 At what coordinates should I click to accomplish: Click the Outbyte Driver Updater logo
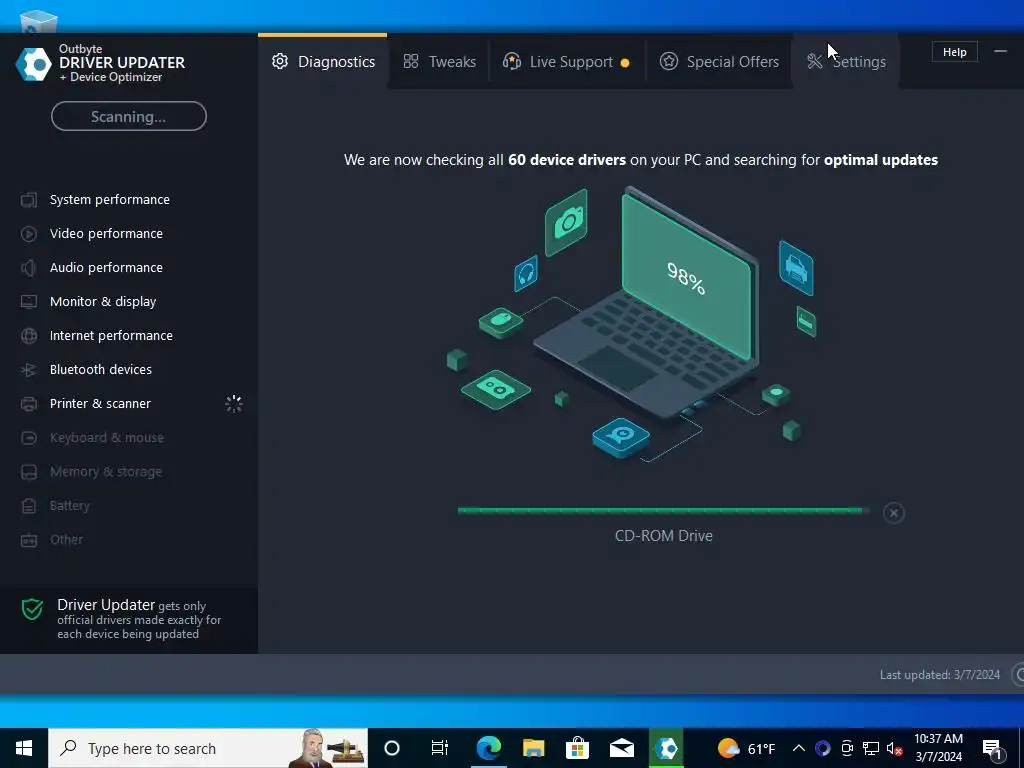[x=33, y=63]
